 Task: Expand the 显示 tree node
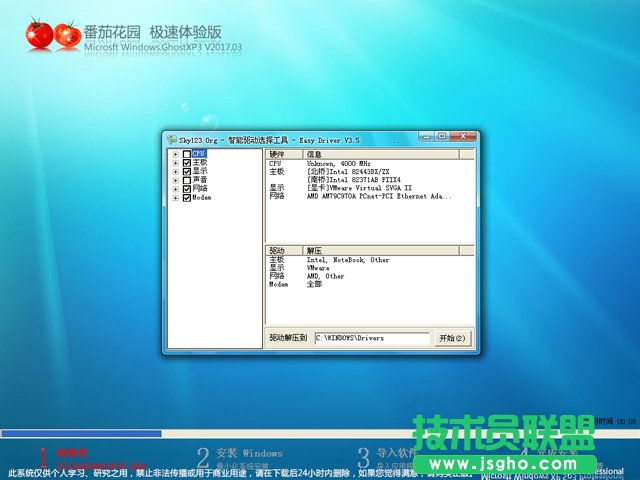pos(176,171)
